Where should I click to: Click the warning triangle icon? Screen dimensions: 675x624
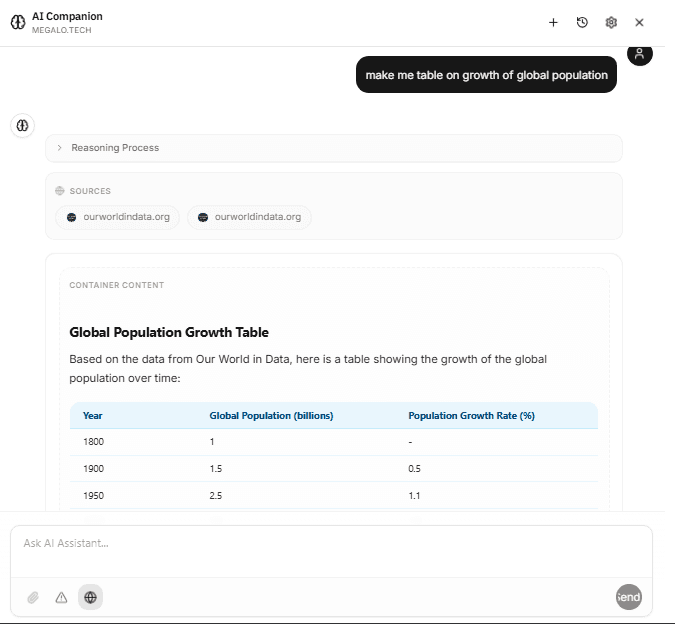click(x=61, y=597)
